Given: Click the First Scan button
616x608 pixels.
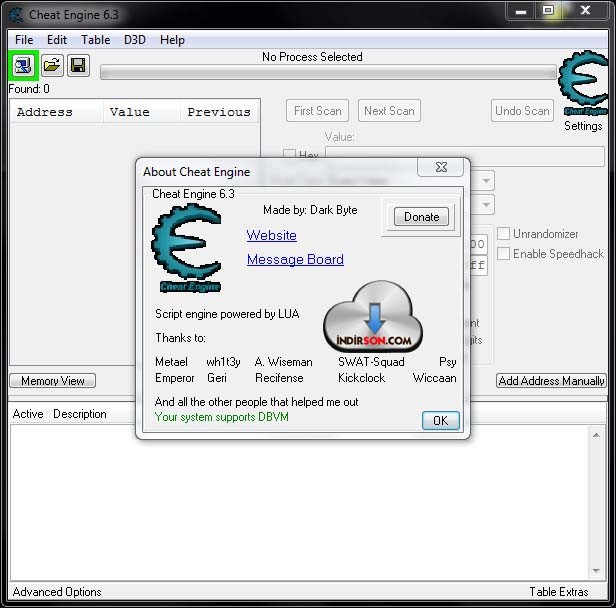Looking at the screenshot, I should [317, 111].
